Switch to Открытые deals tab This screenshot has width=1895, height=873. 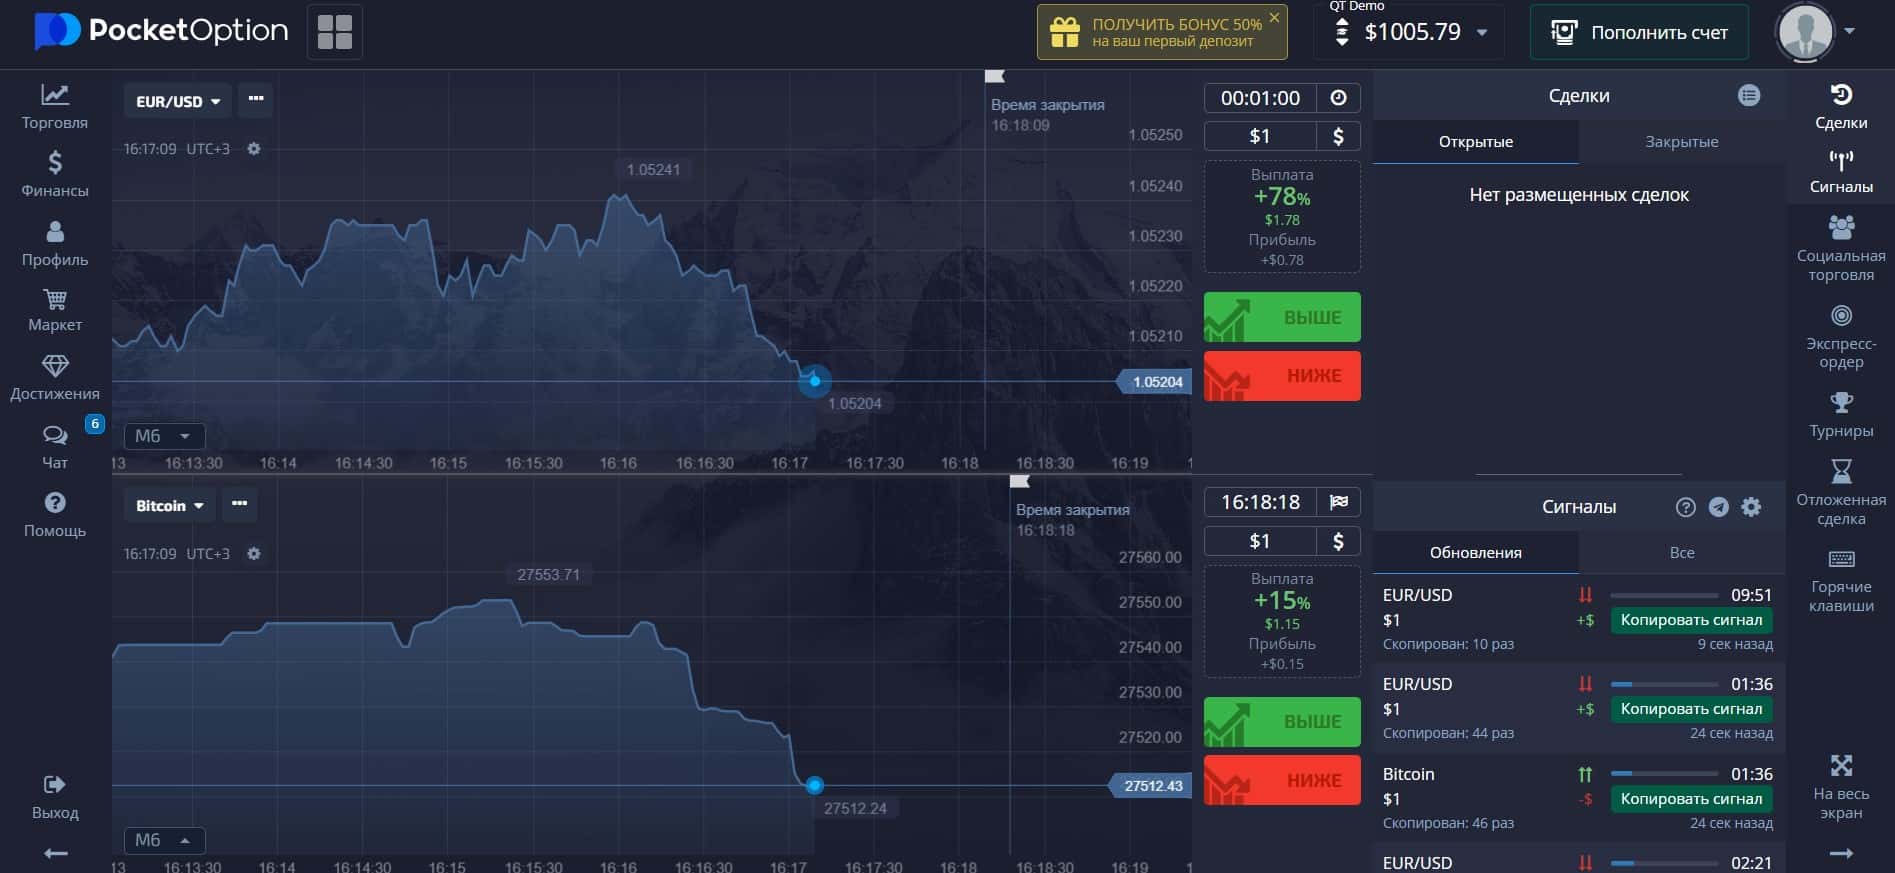click(x=1476, y=142)
